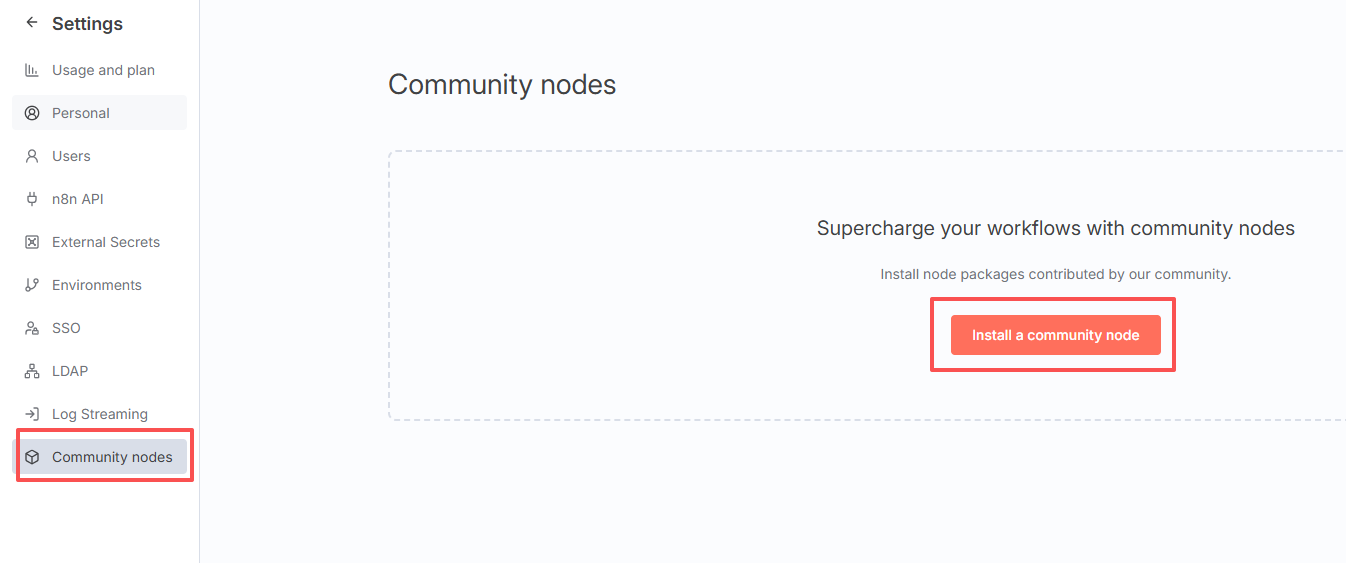Click the Personal user circle icon
Image resolution: width=1346 pixels, height=563 pixels.
[x=32, y=113]
